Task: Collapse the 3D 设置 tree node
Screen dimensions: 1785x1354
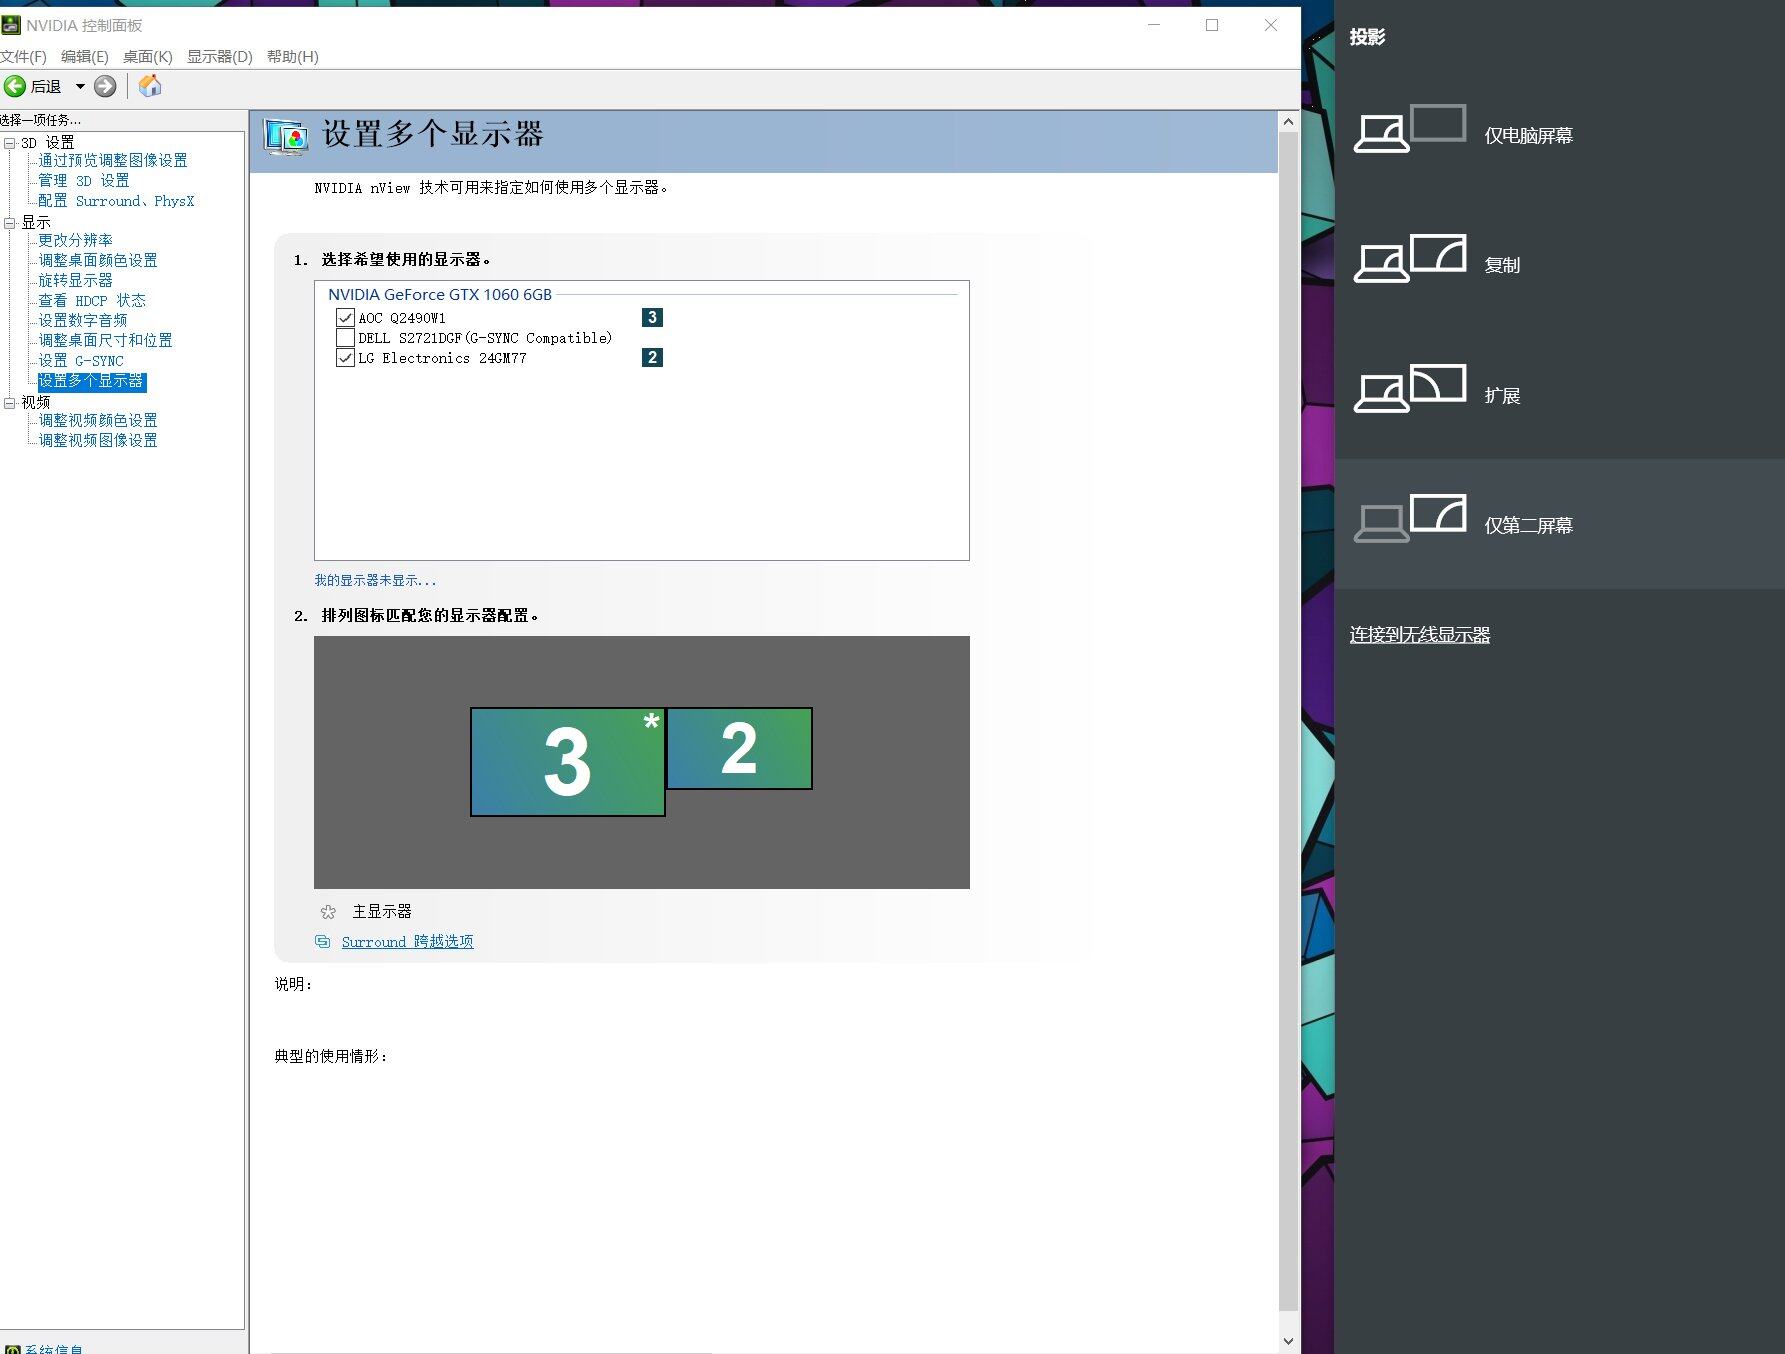Action: (x=10, y=143)
